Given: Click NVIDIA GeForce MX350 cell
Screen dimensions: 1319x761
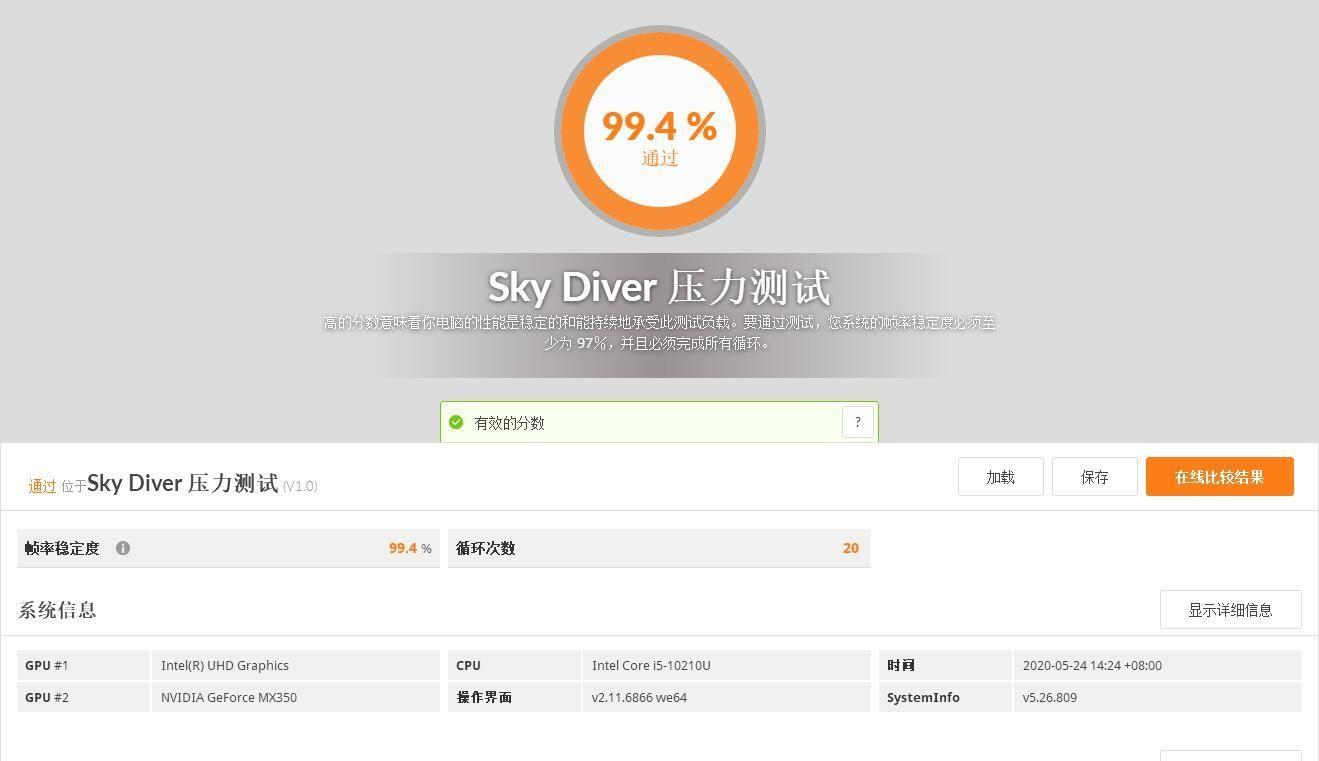Looking at the screenshot, I should coord(295,697).
